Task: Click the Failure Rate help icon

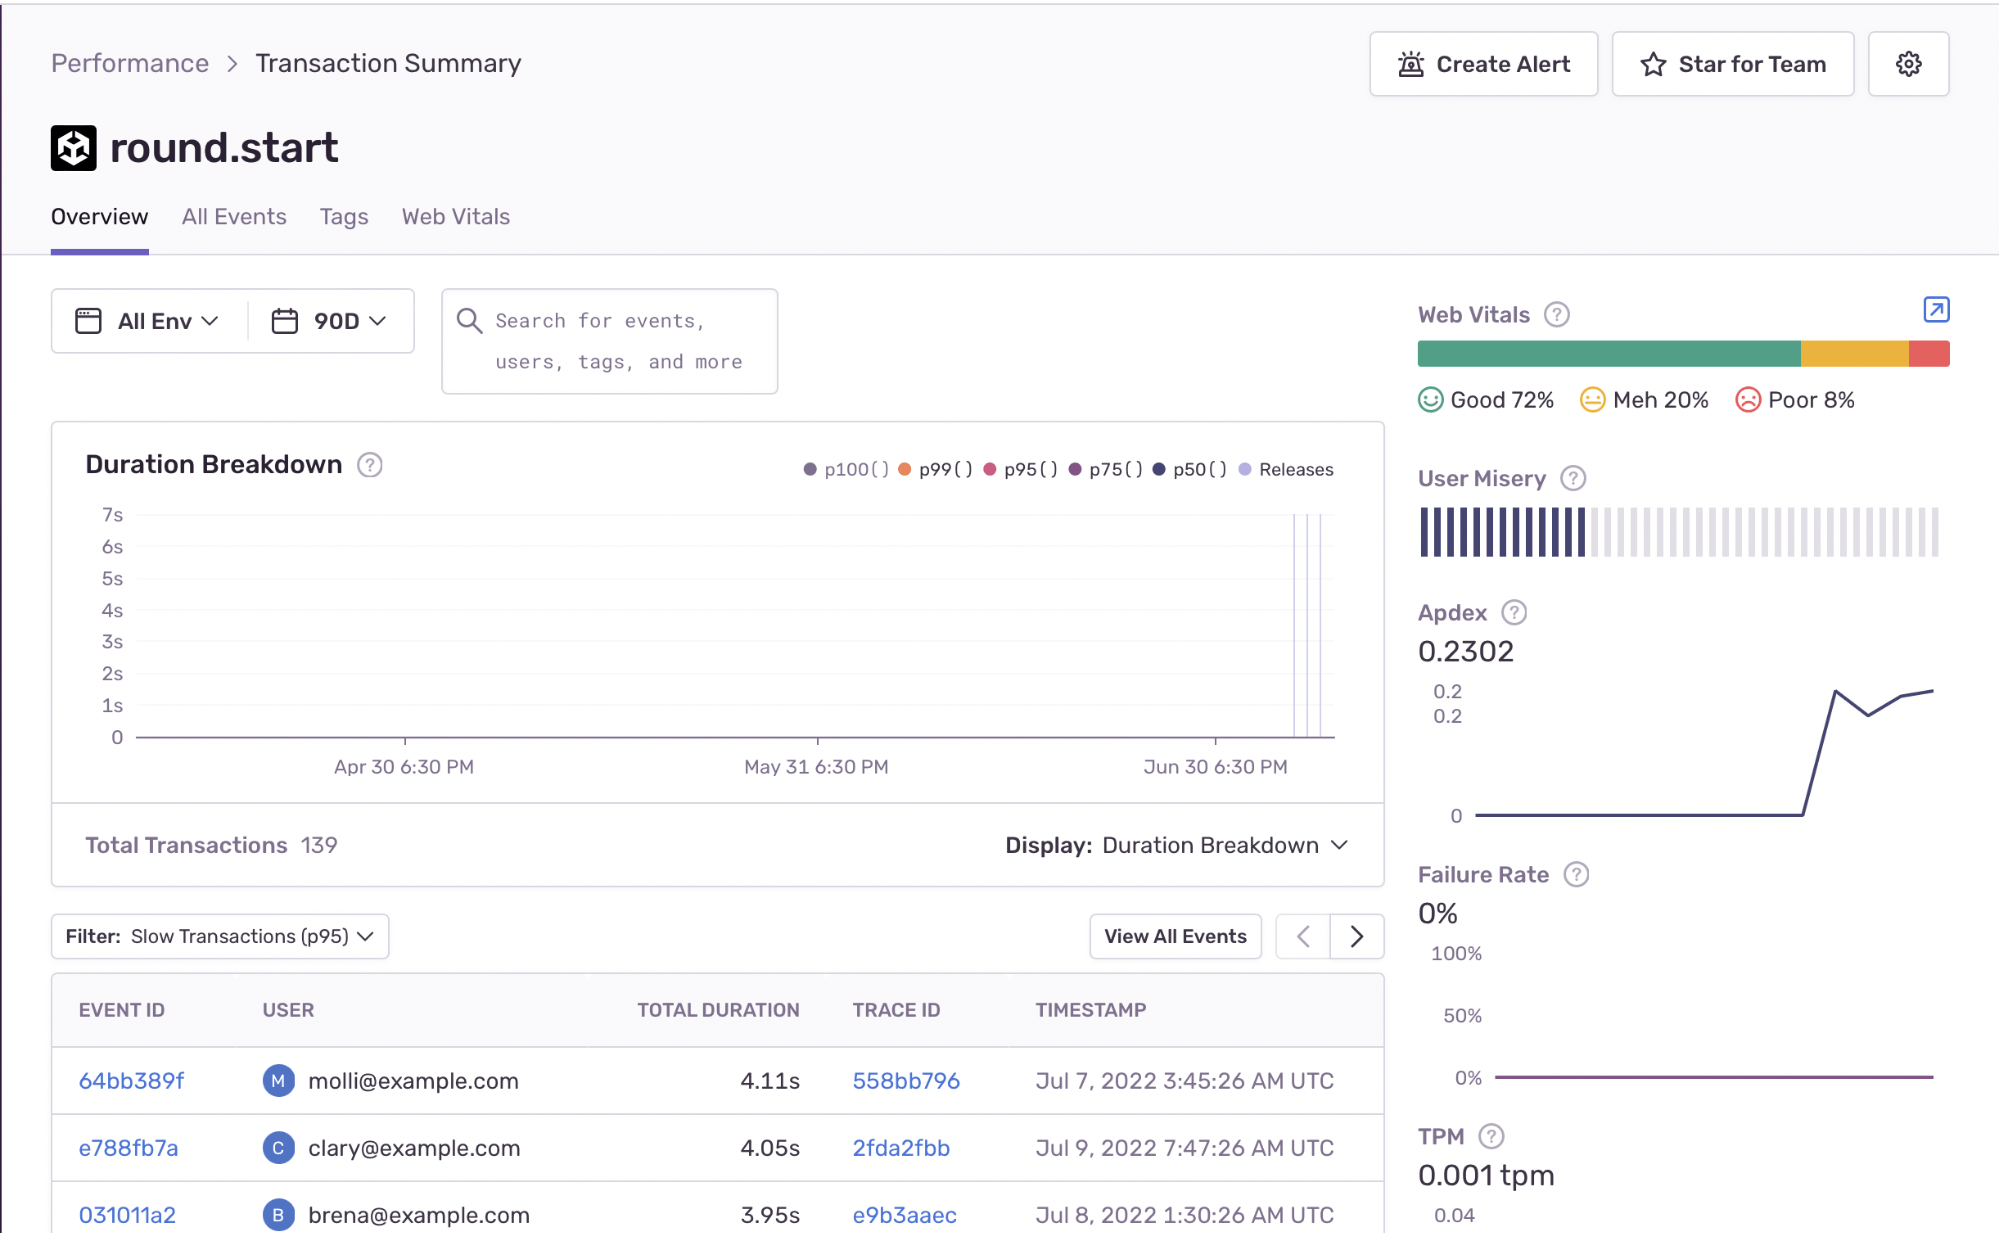Action: (x=1576, y=875)
